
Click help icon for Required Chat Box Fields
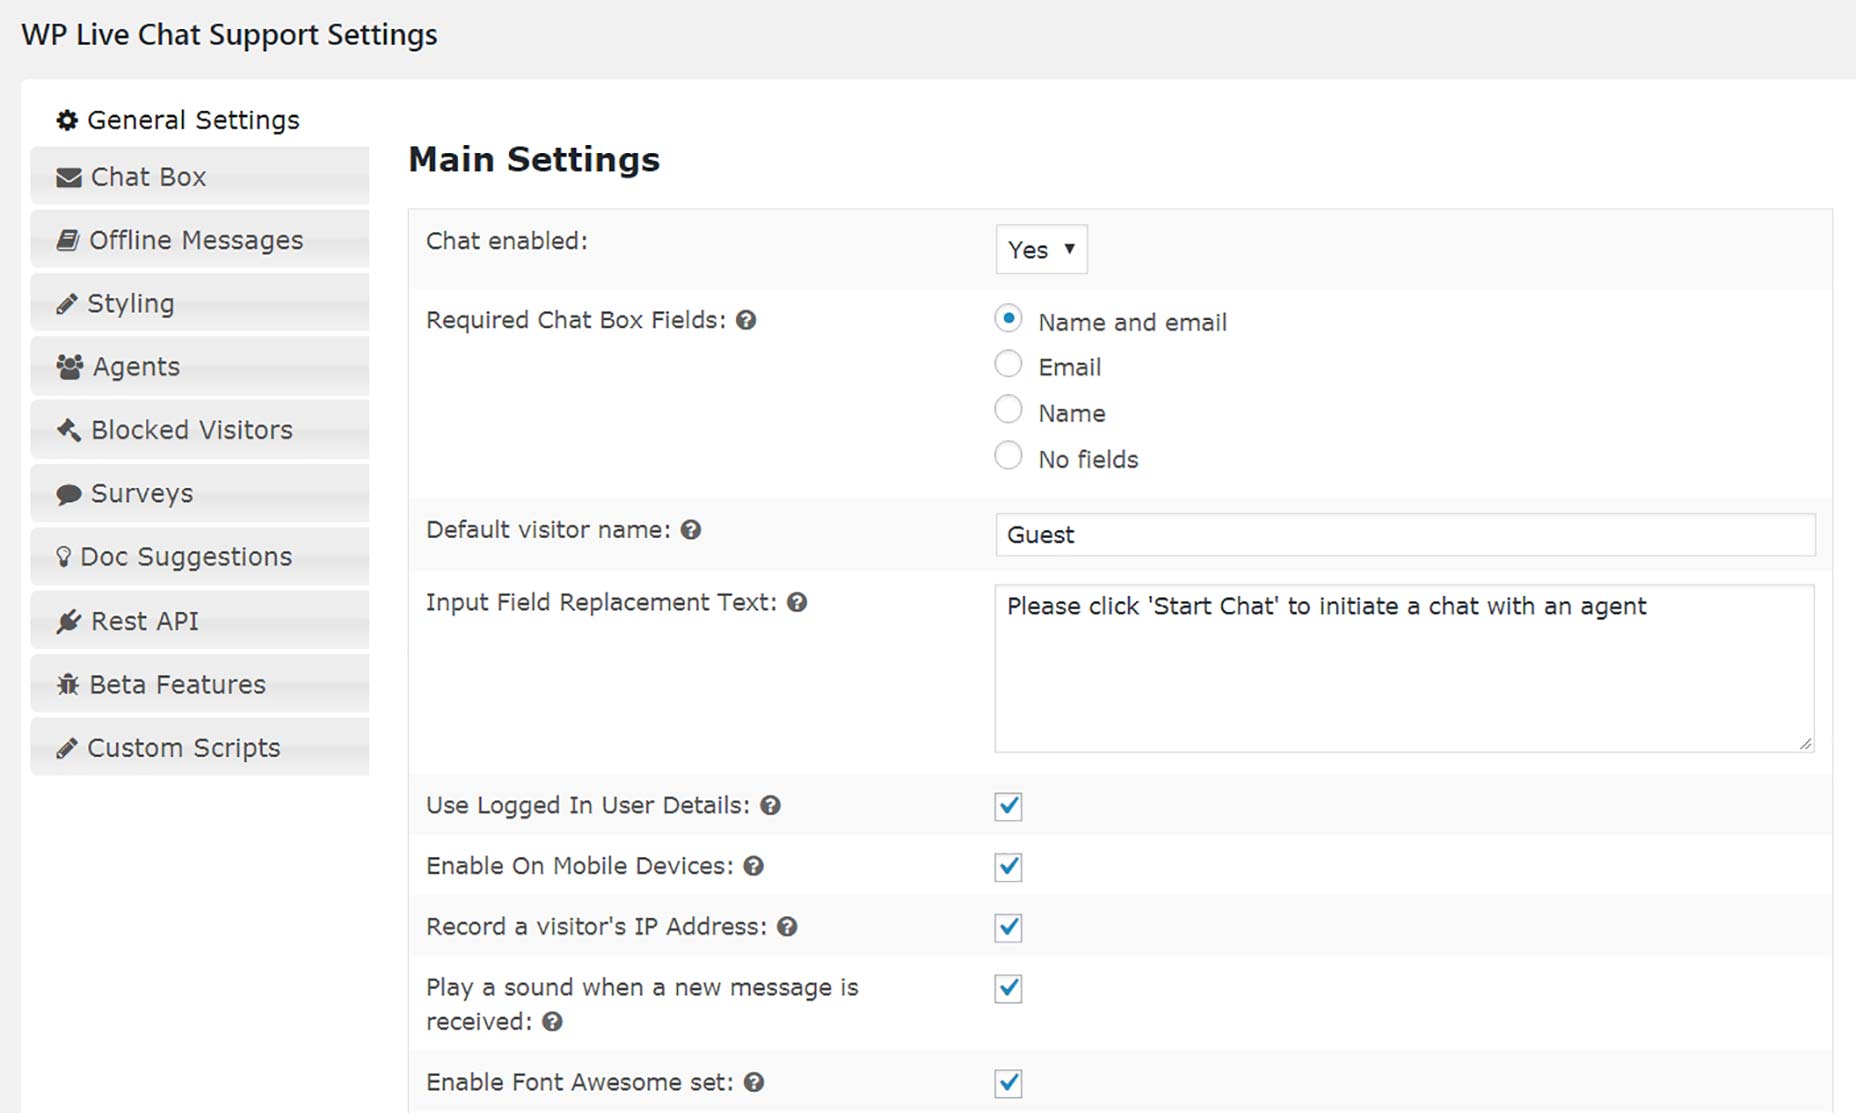746,320
